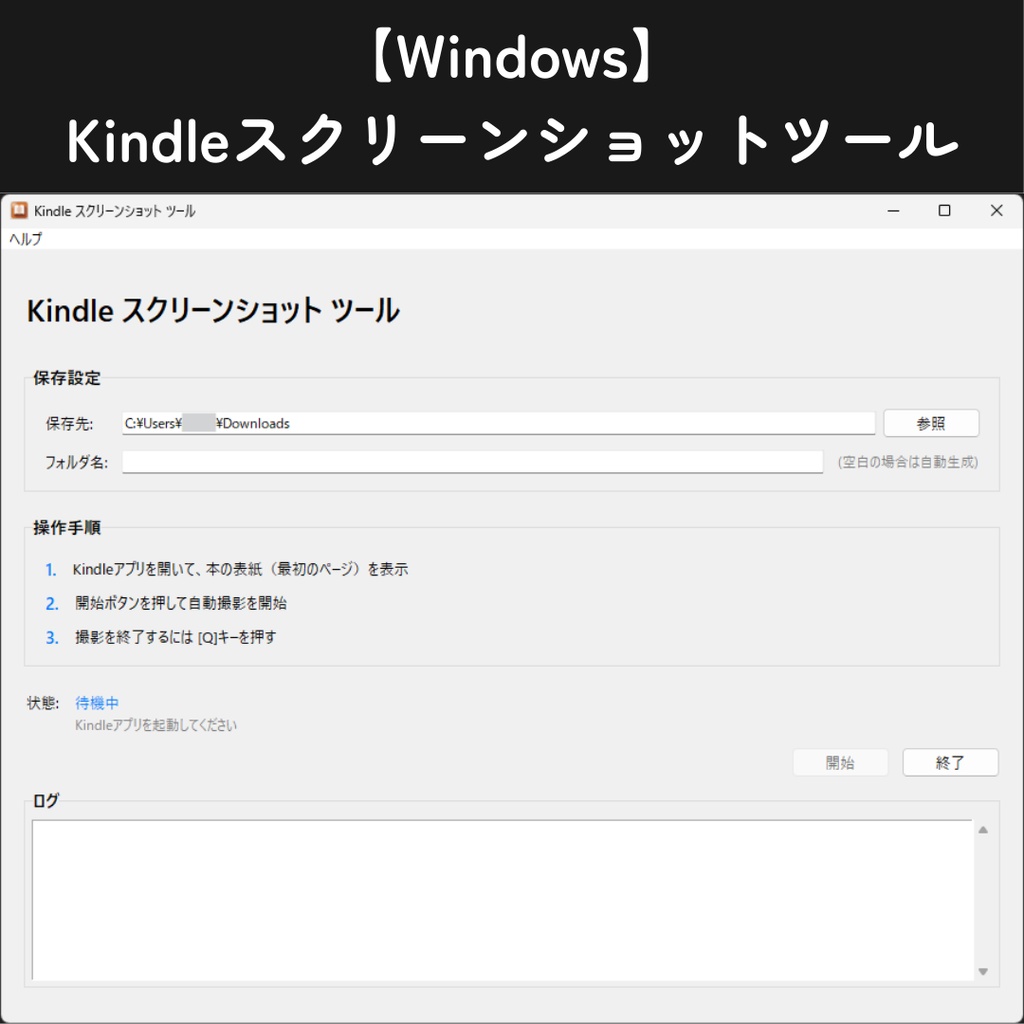The image size is (1024, 1024).
Task: Click step 3 '撮影を終了するには [Q]キーを押す'
Action: pyautogui.click(x=176, y=637)
